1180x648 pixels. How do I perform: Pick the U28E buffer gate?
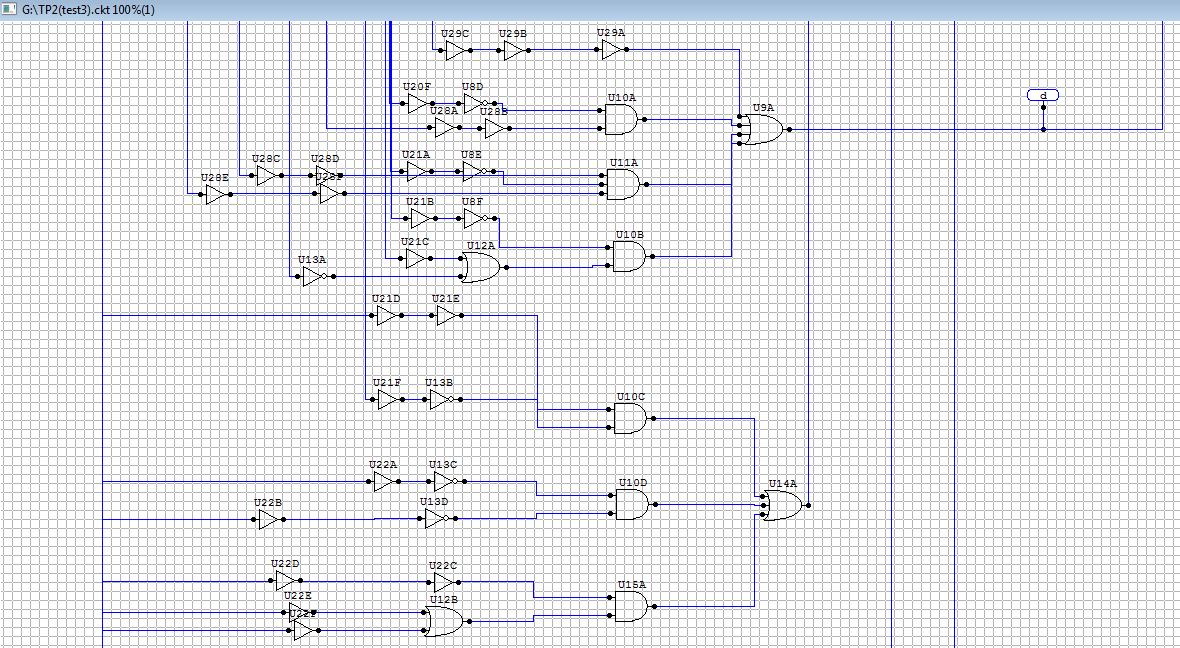[215, 195]
